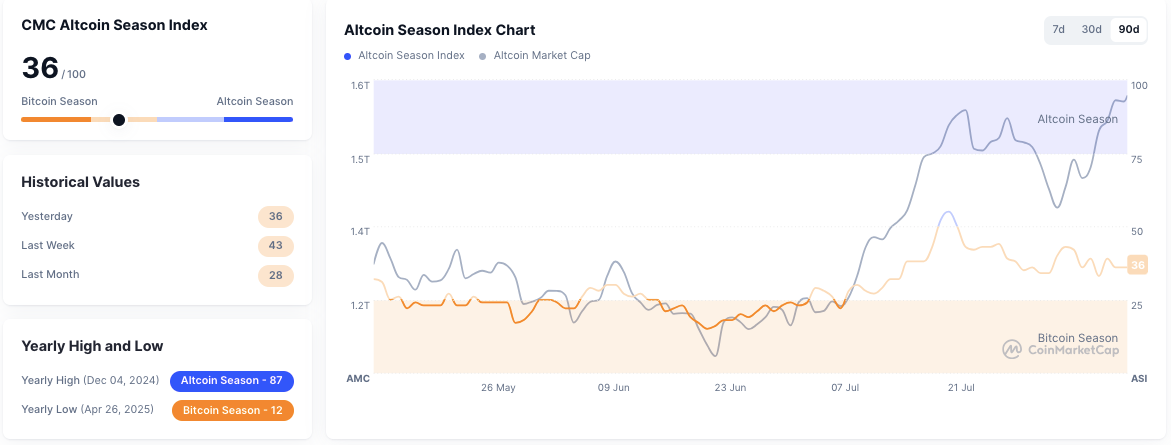The width and height of the screenshot is (1171, 445).
Task: Click the 21 Jul date marker on axis
Action: tap(960, 387)
